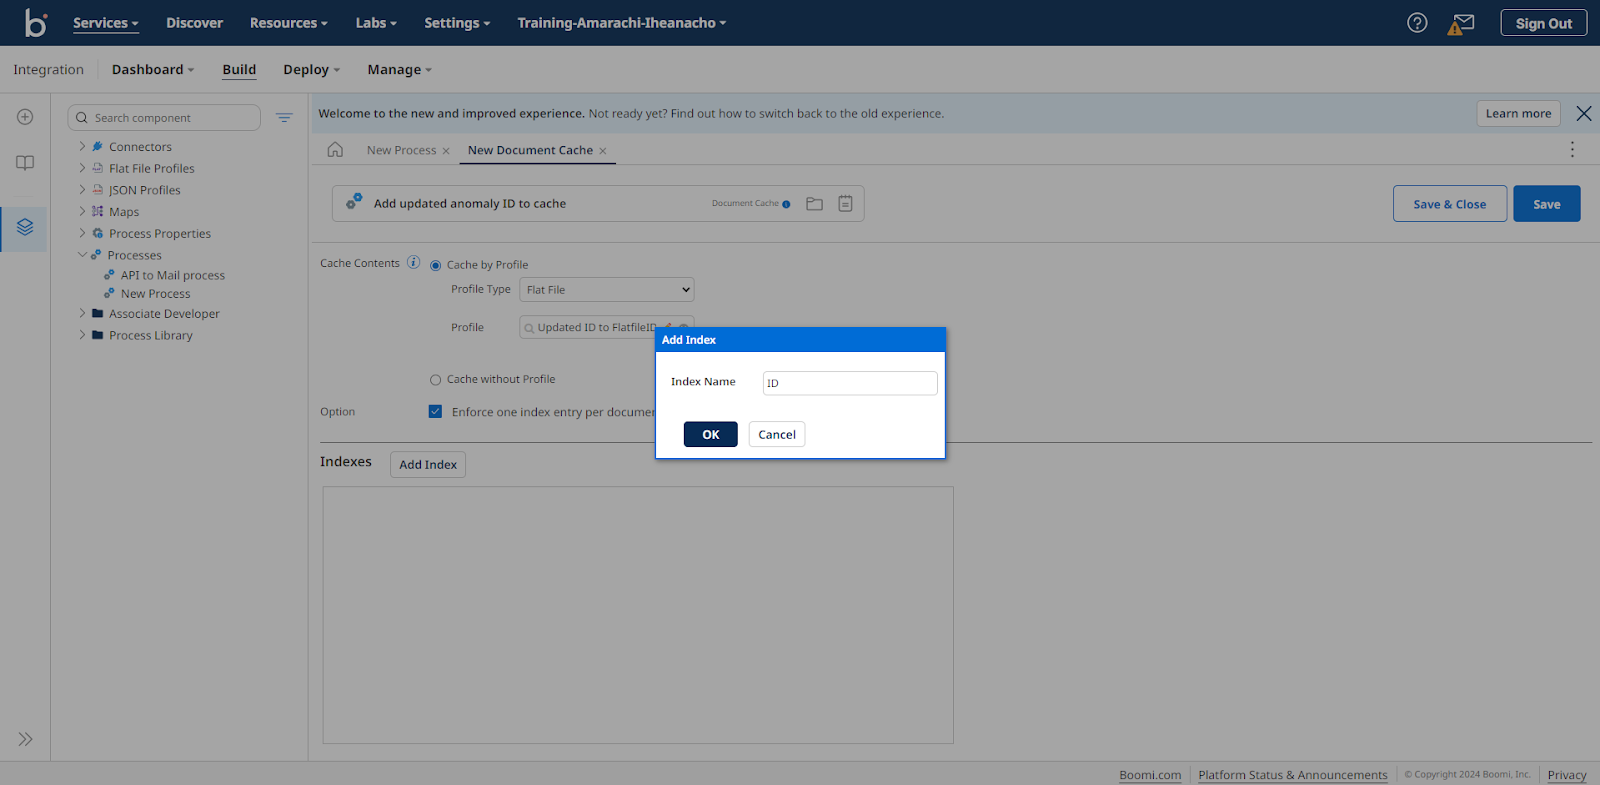The image size is (1600, 785).
Task: Switch to the New Process tab
Action: tap(401, 151)
